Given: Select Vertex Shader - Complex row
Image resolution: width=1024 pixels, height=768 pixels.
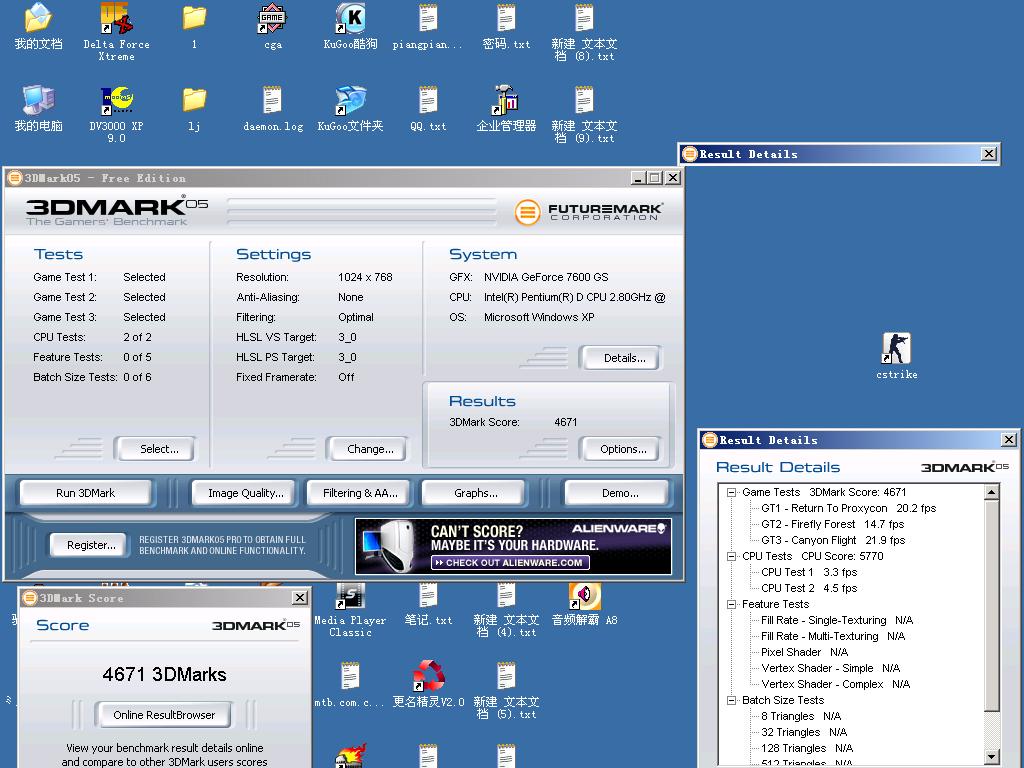Looking at the screenshot, I should click(835, 684).
